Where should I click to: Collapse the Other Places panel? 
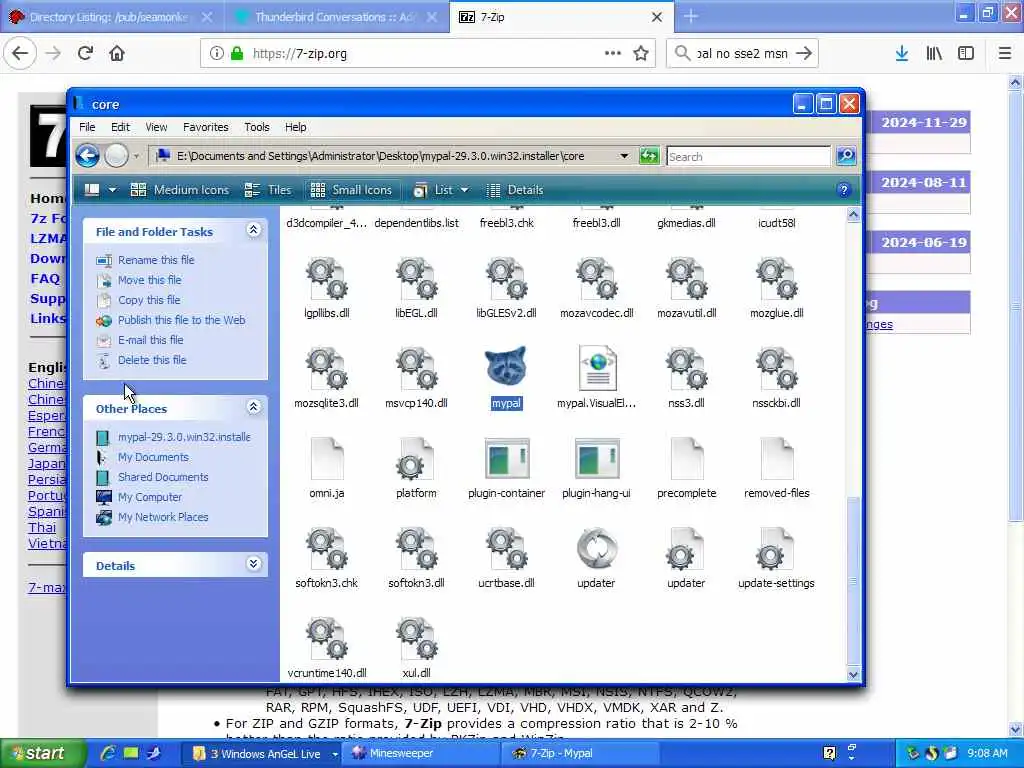click(x=253, y=407)
